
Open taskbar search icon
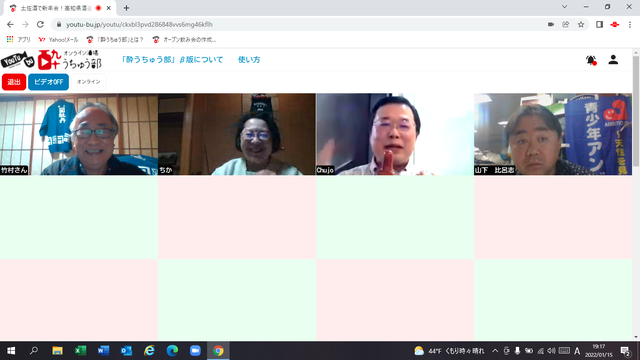(x=34, y=351)
